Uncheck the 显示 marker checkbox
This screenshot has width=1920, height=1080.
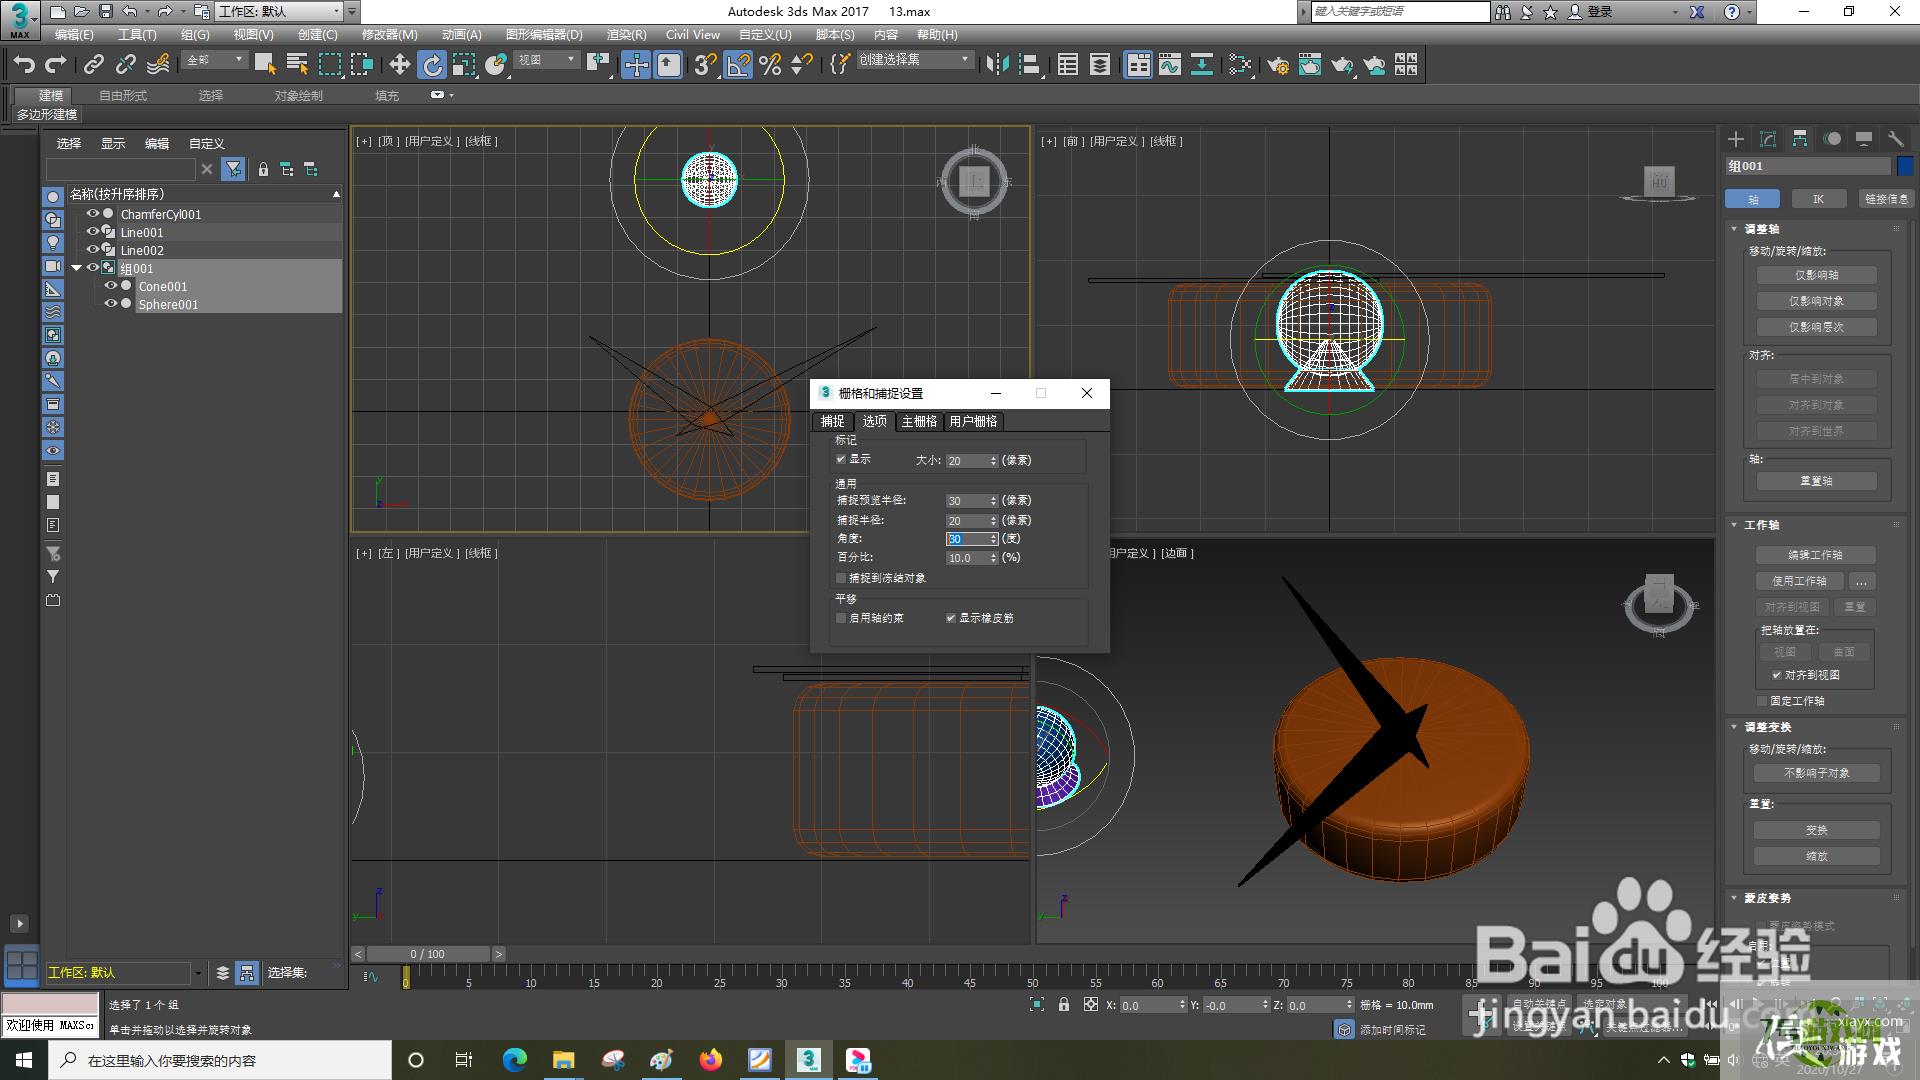[x=841, y=459]
